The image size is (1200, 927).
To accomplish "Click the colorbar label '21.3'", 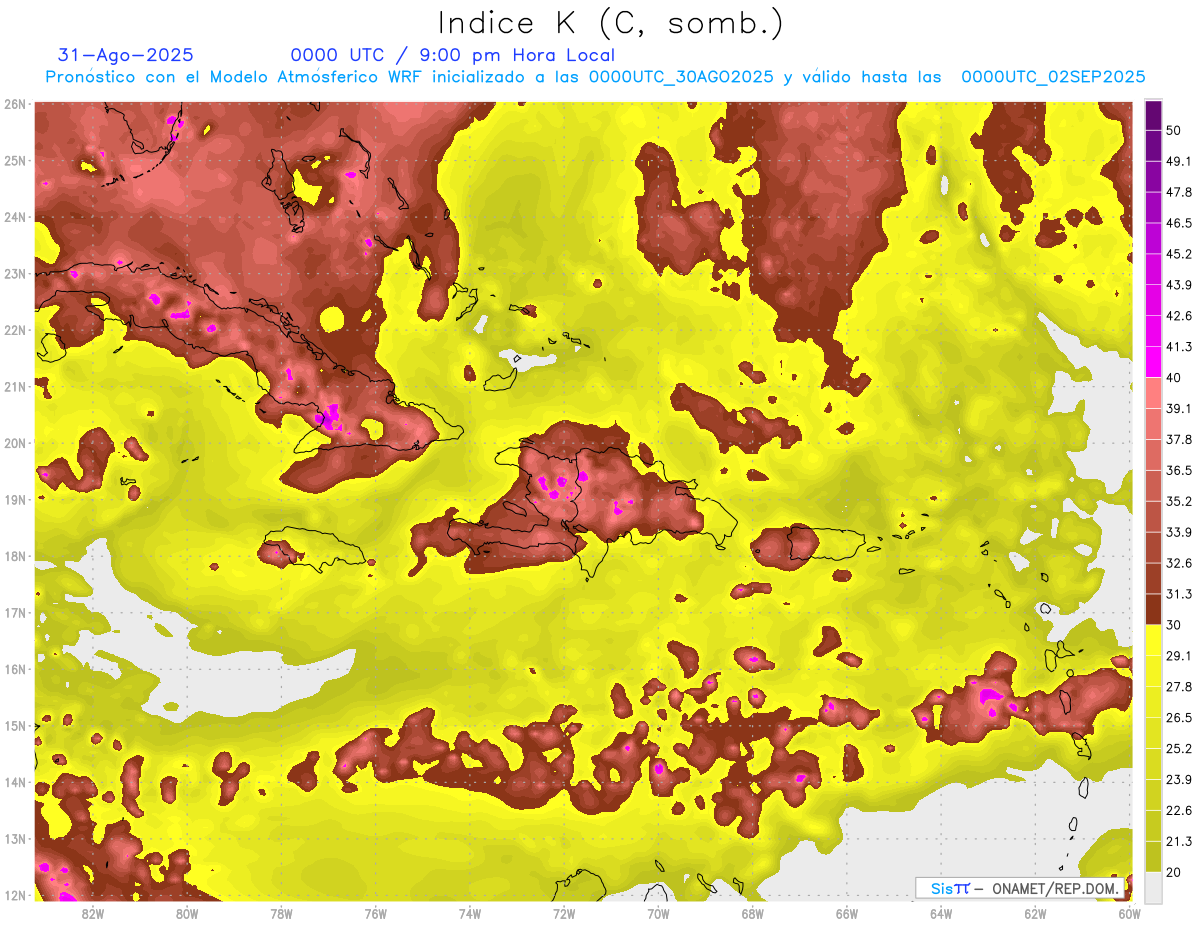I will click(x=1180, y=842).
